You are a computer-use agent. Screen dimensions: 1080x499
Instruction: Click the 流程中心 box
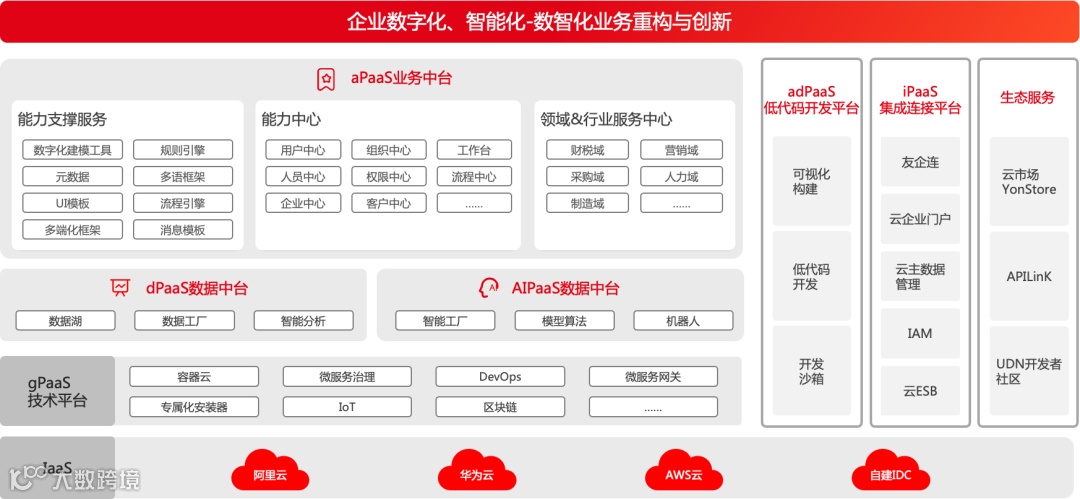[x=474, y=176]
